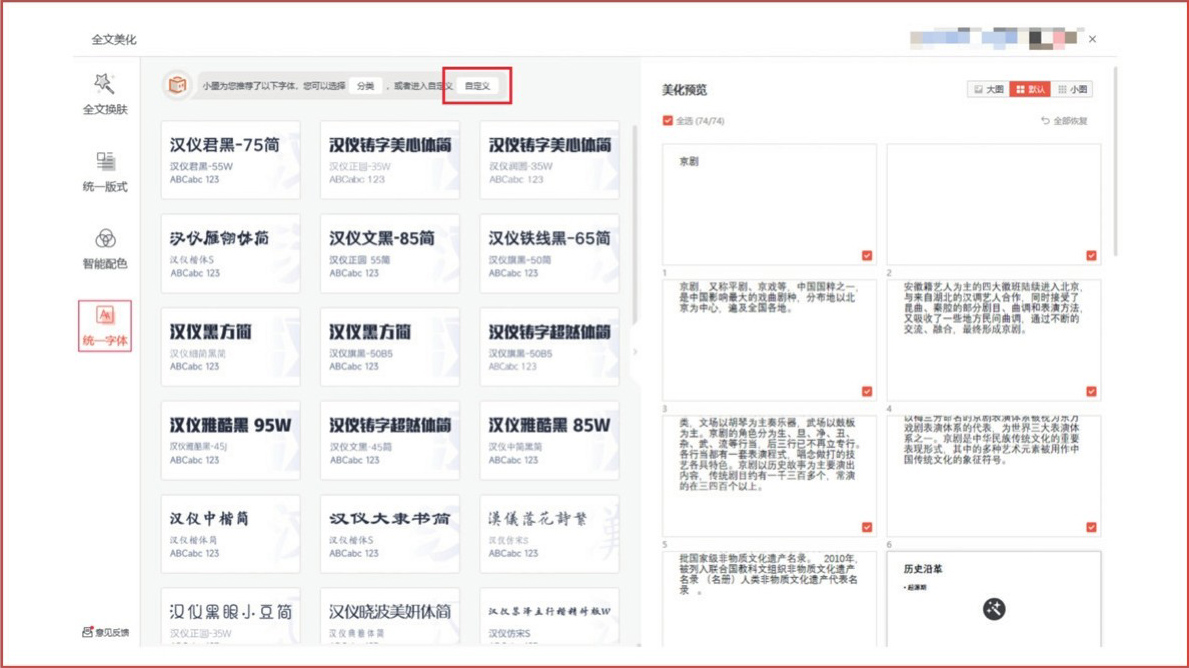Choose the 汉仪君黑-75简 font card
The width and height of the screenshot is (1189, 668).
point(231,160)
